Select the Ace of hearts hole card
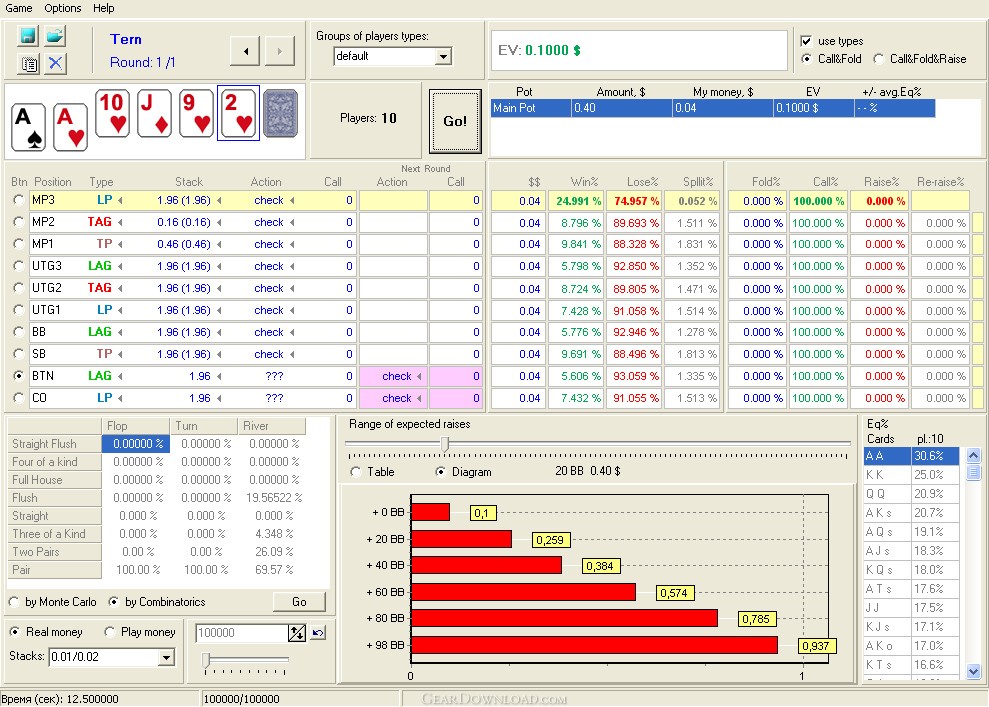 (x=71, y=127)
